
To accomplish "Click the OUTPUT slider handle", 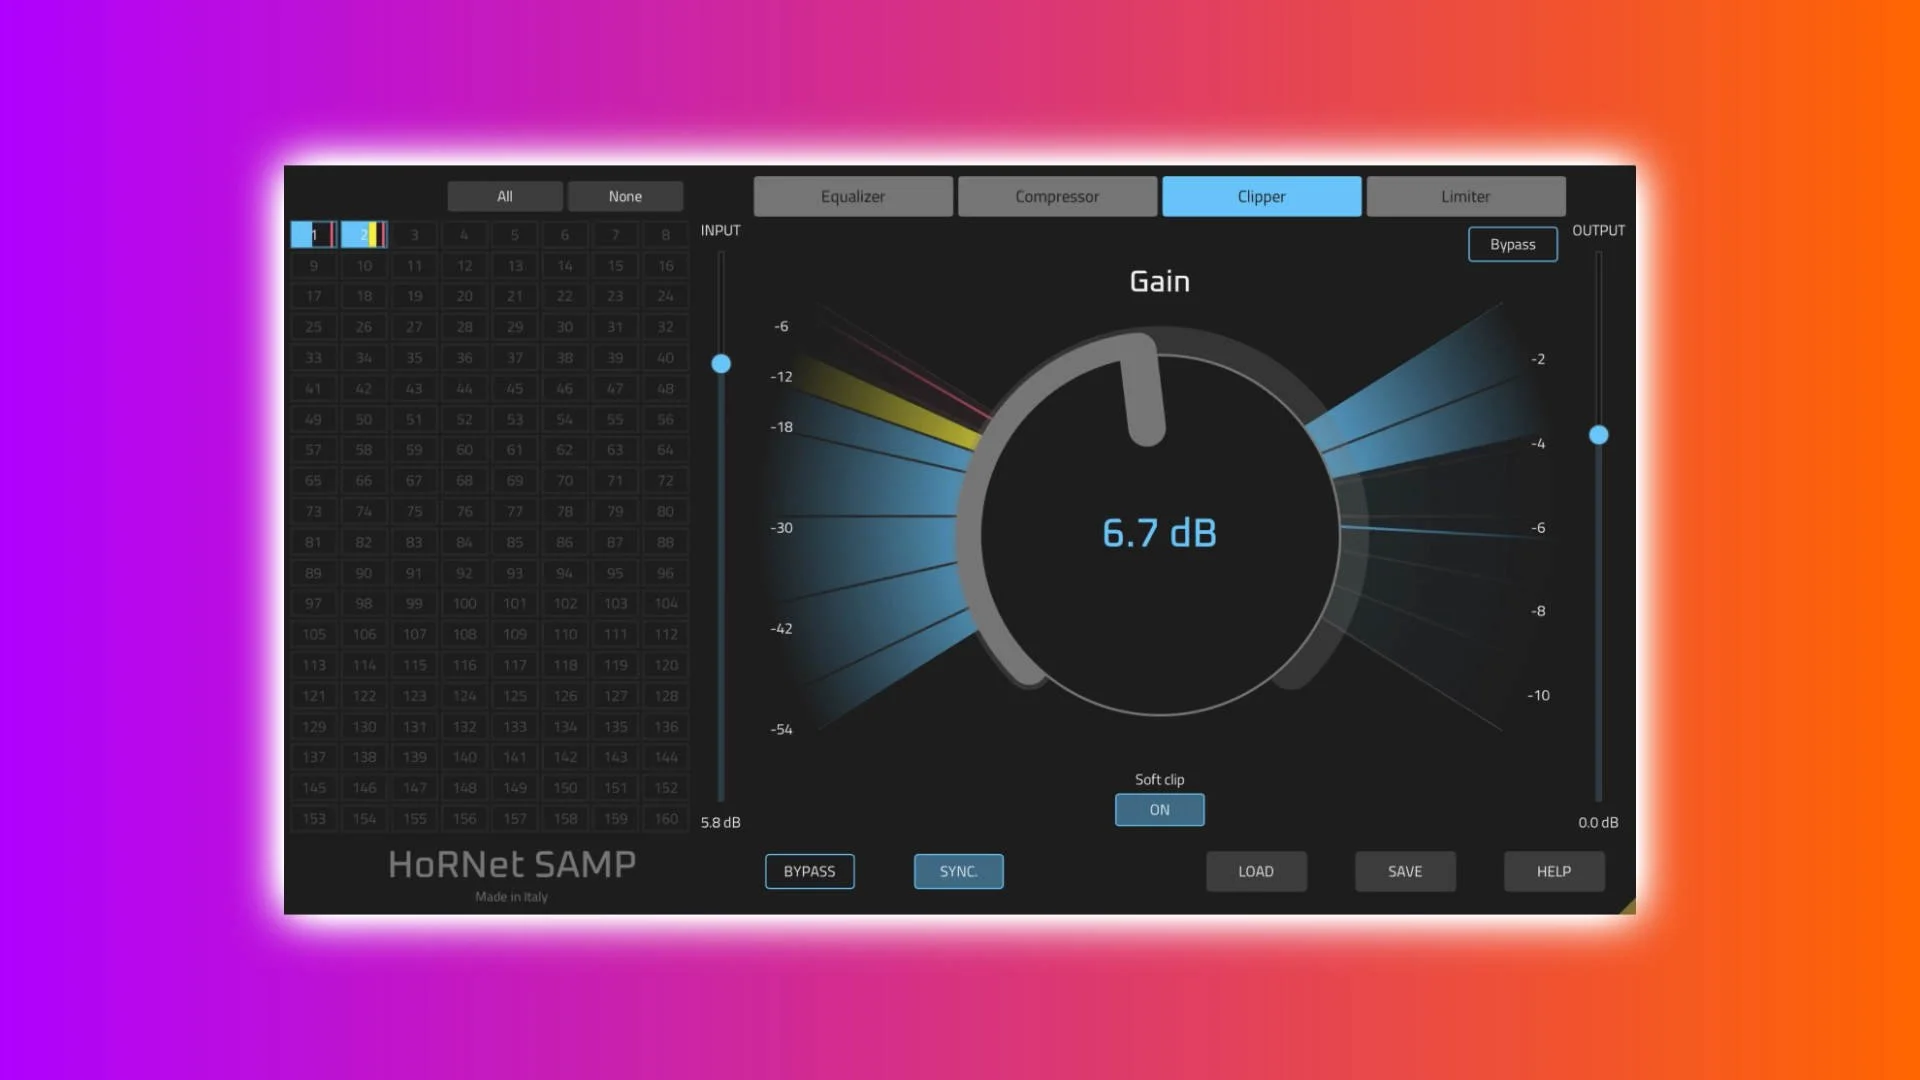I will (x=1598, y=435).
